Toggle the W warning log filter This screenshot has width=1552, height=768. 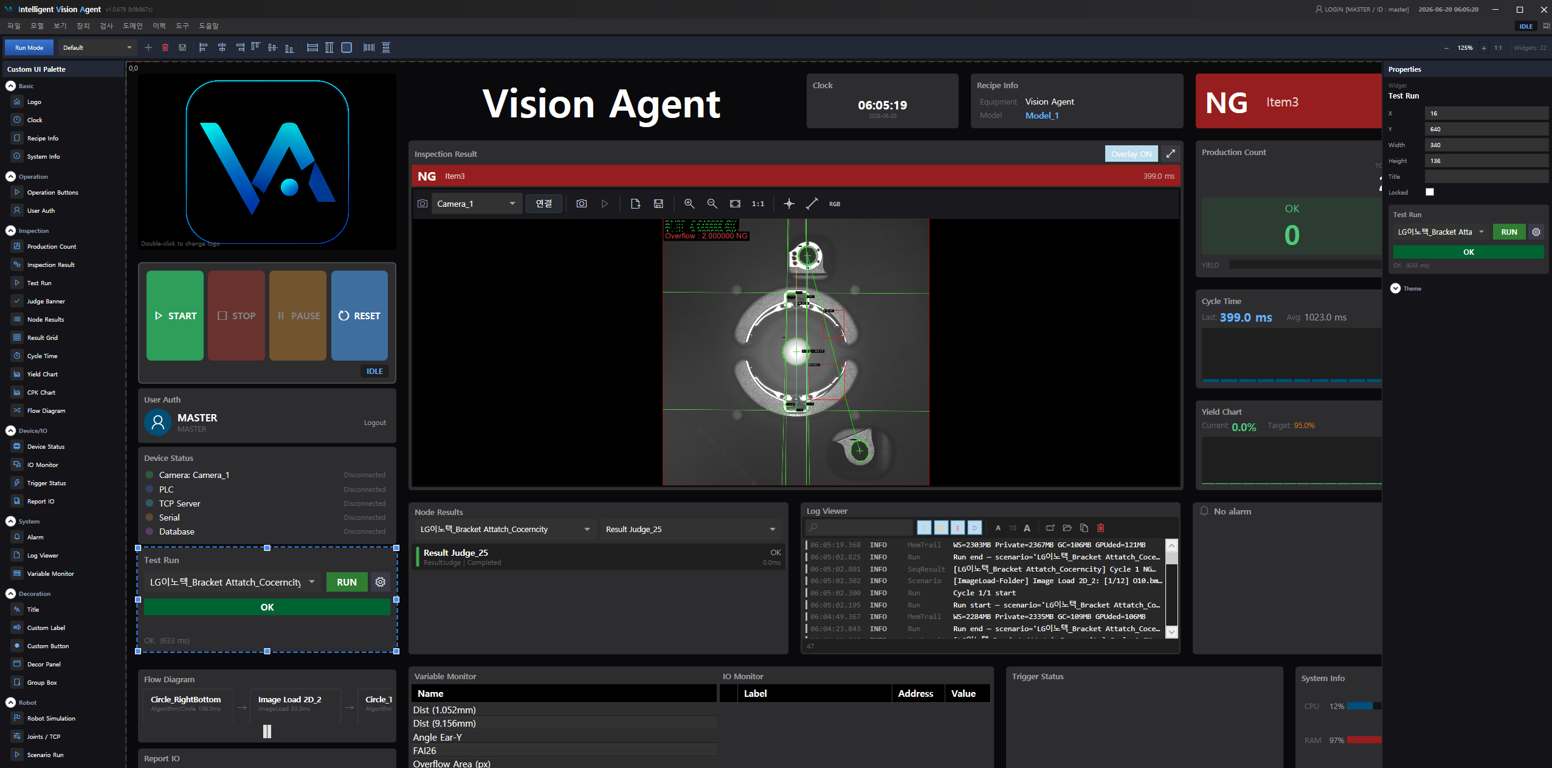pyautogui.click(x=941, y=528)
